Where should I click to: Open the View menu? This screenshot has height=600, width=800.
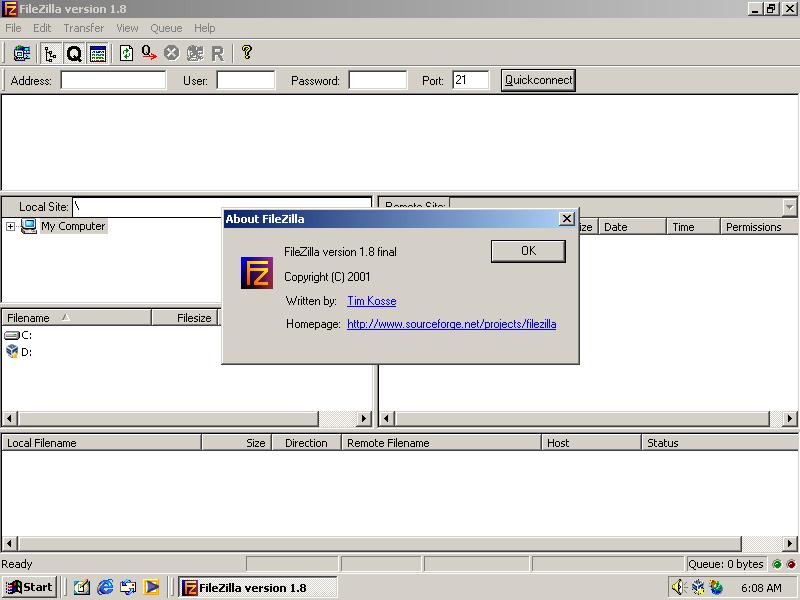pos(127,28)
